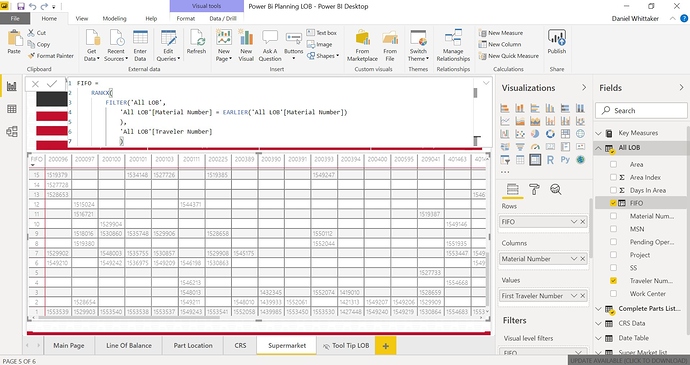Open the Get Data ribbon button
Image resolution: width=690 pixels, height=365 pixels.
92,45
